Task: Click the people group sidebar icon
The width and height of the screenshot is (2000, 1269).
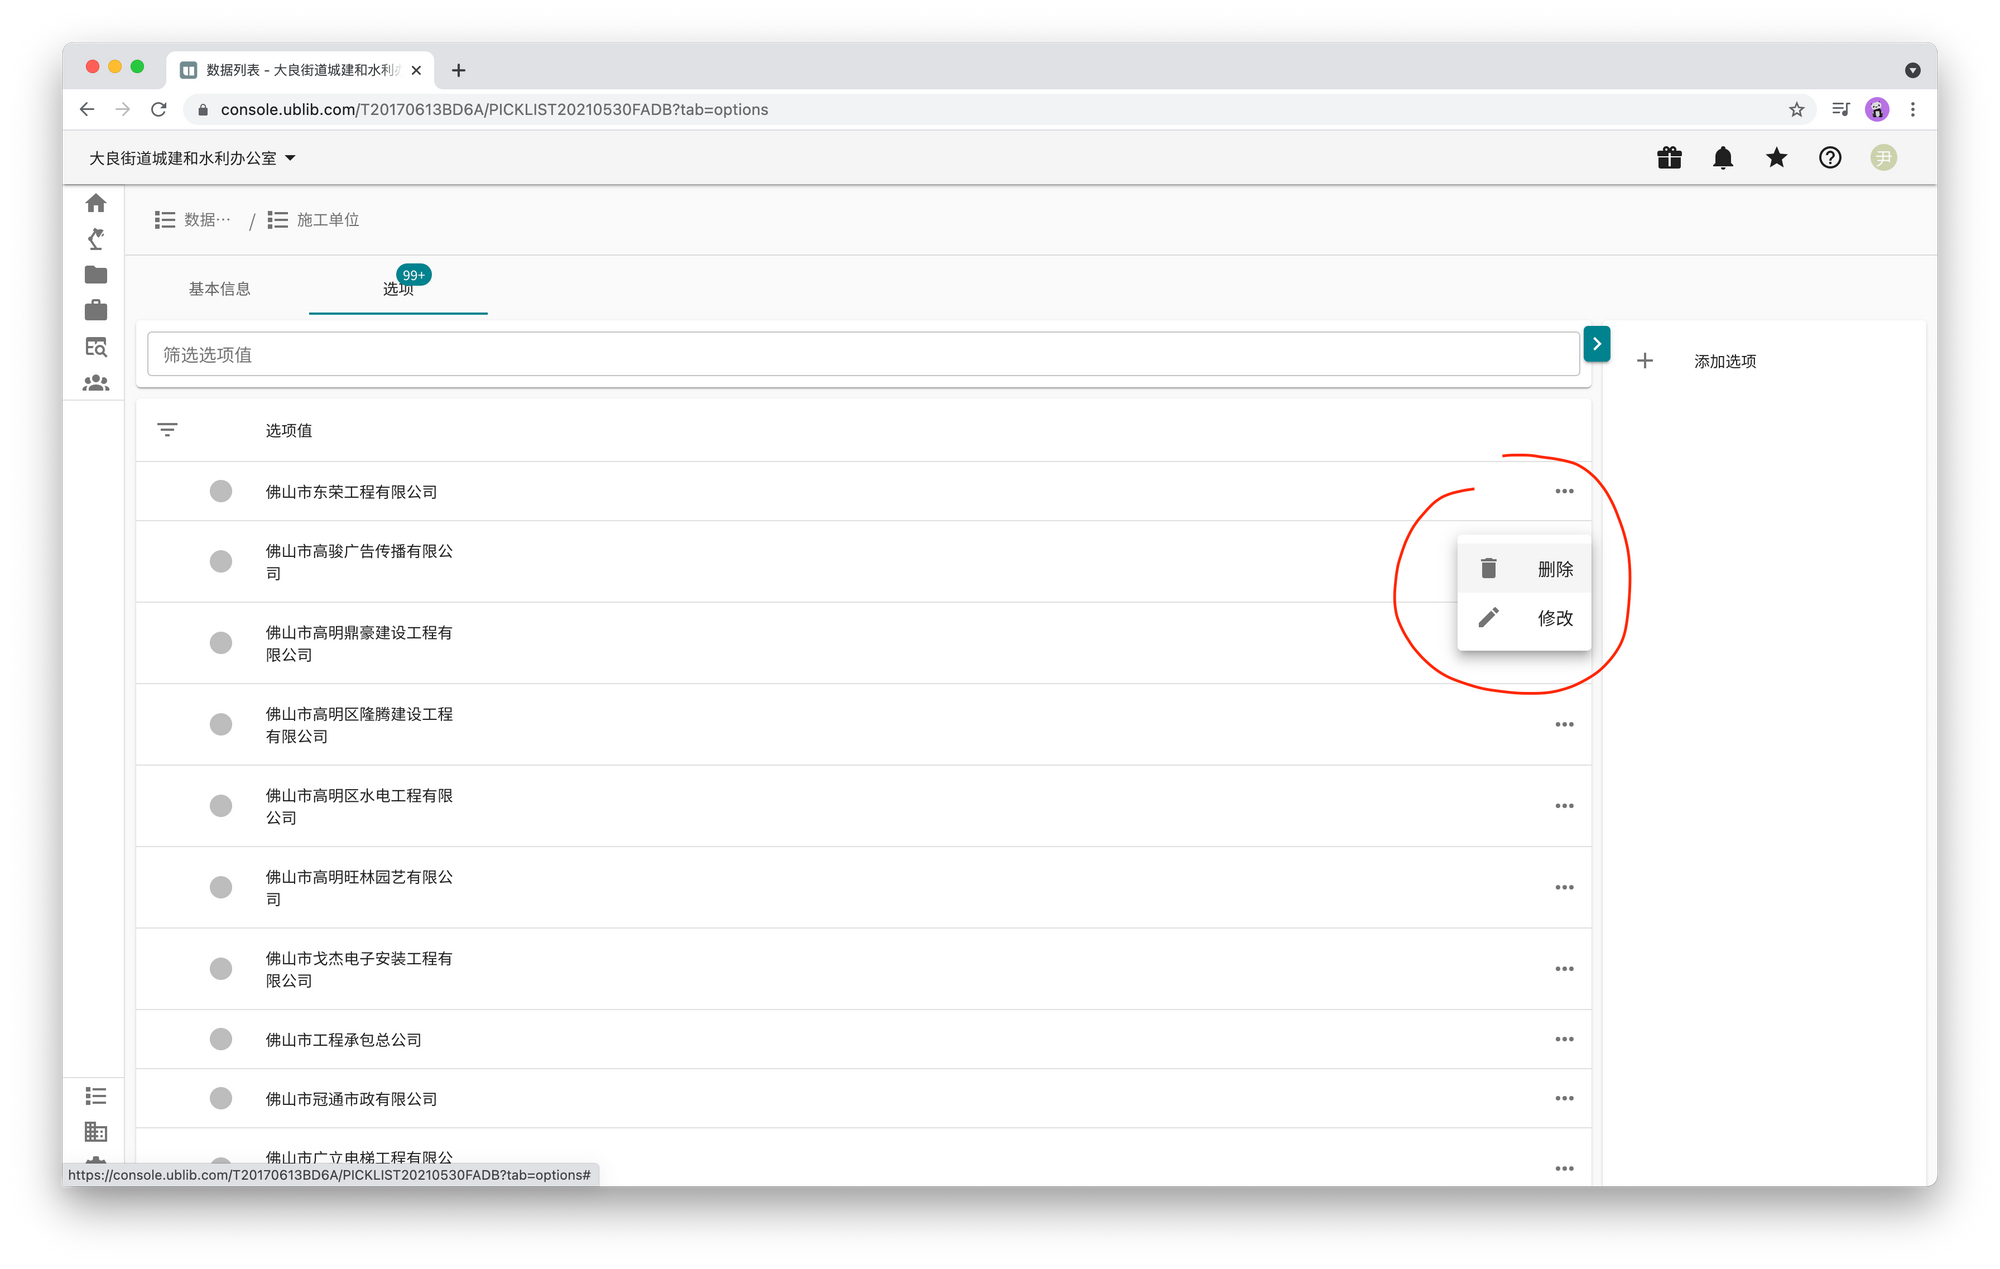Action: (x=96, y=383)
